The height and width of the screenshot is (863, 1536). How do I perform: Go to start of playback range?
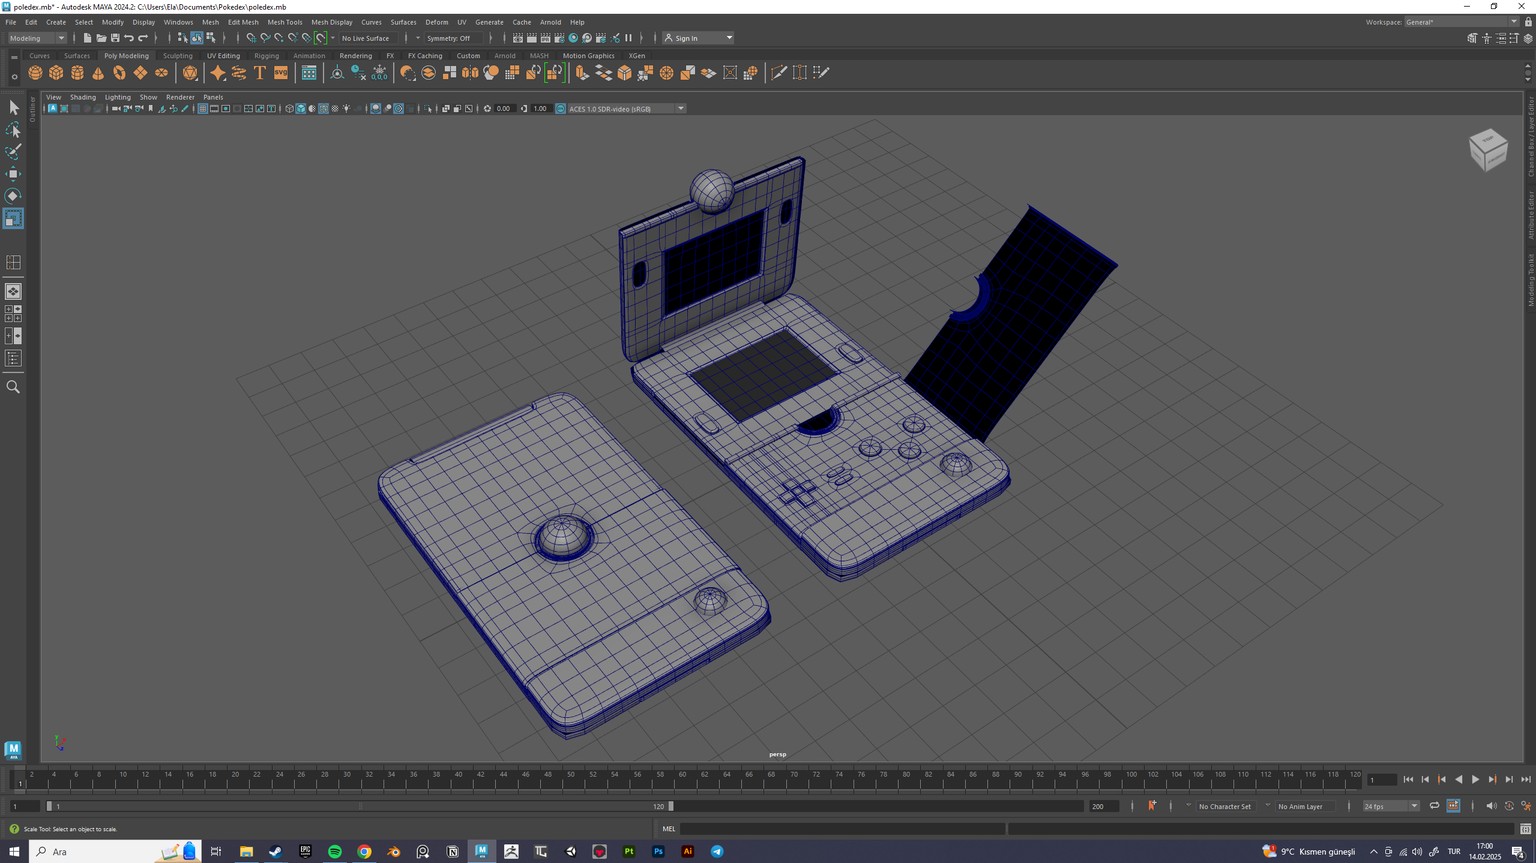(x=1408, y=780)
